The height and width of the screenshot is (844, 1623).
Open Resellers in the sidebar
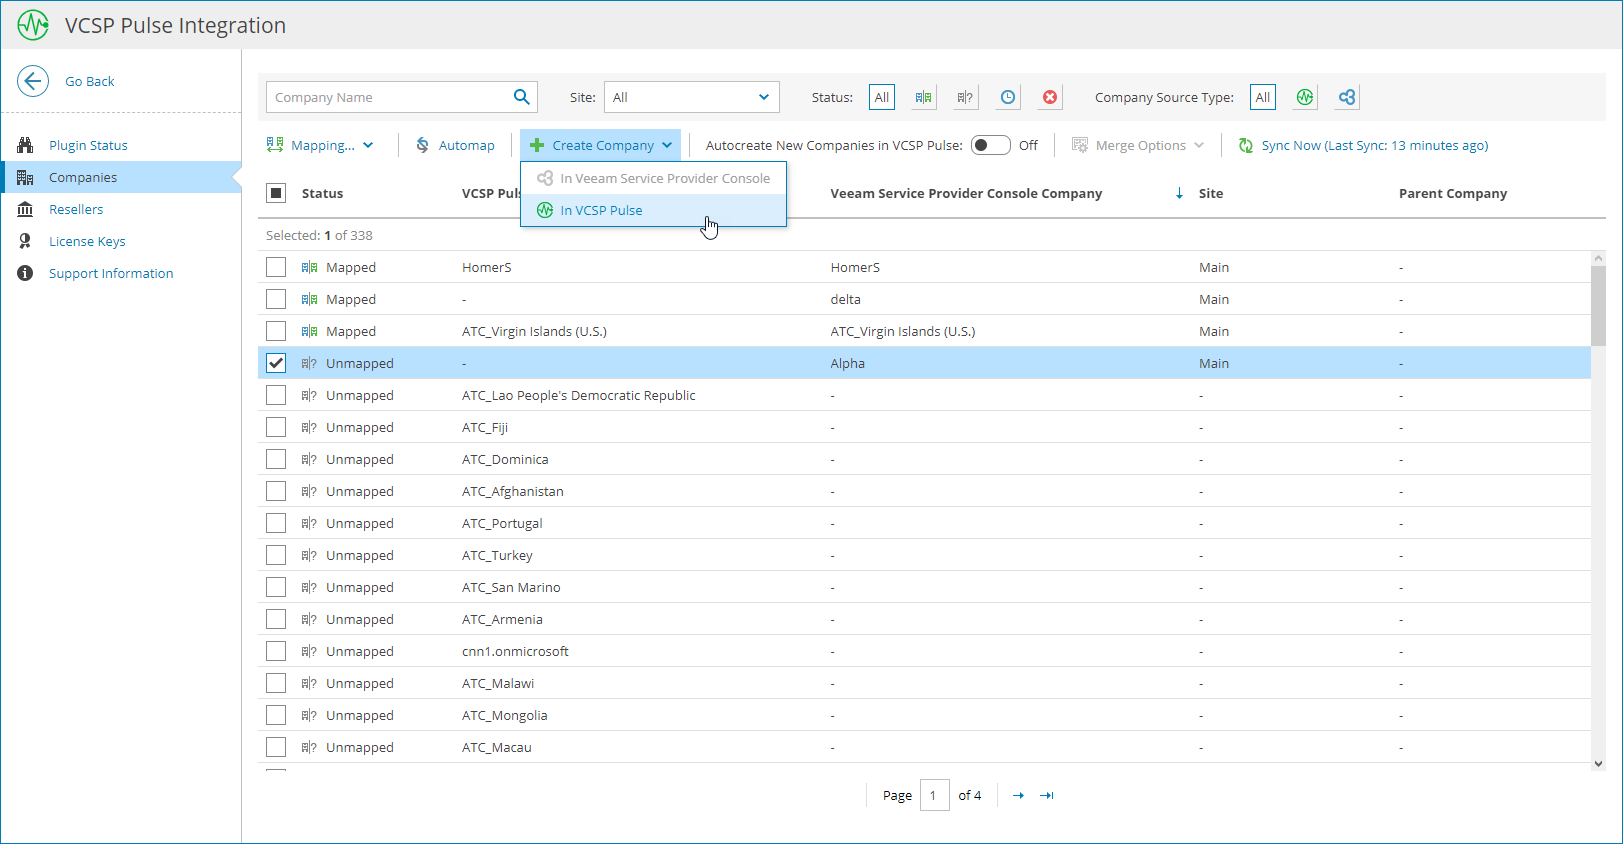point(76,209)
